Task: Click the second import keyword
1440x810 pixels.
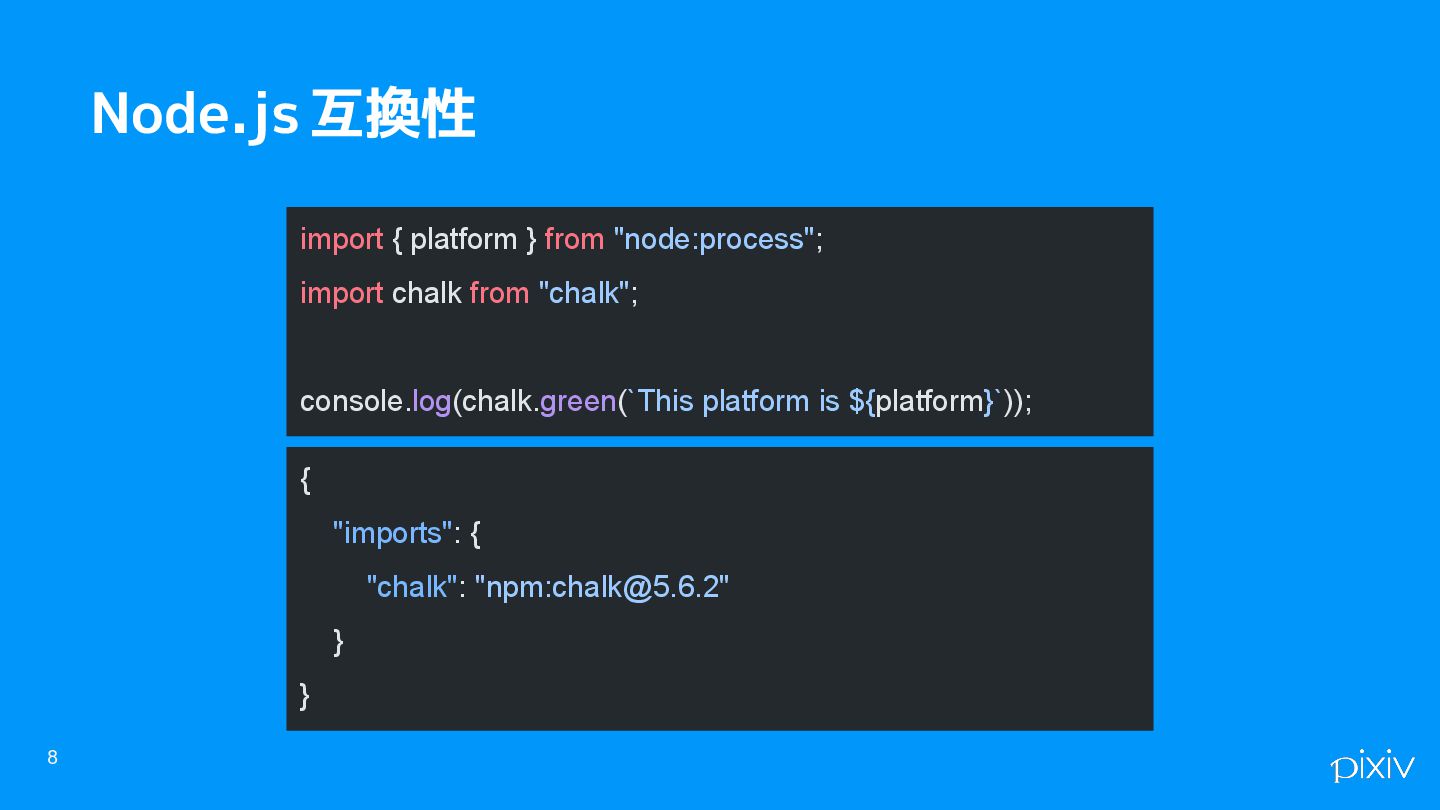Action: point(341,293)
